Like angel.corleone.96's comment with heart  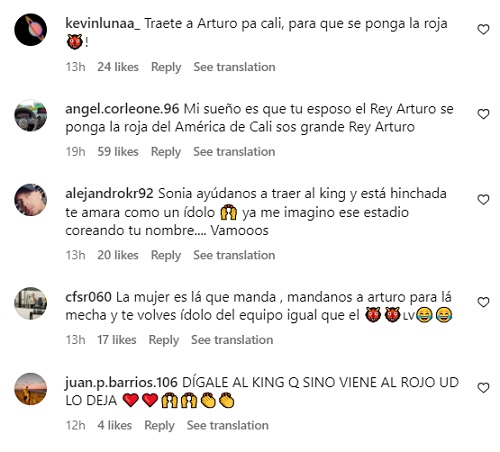(483, 114)
